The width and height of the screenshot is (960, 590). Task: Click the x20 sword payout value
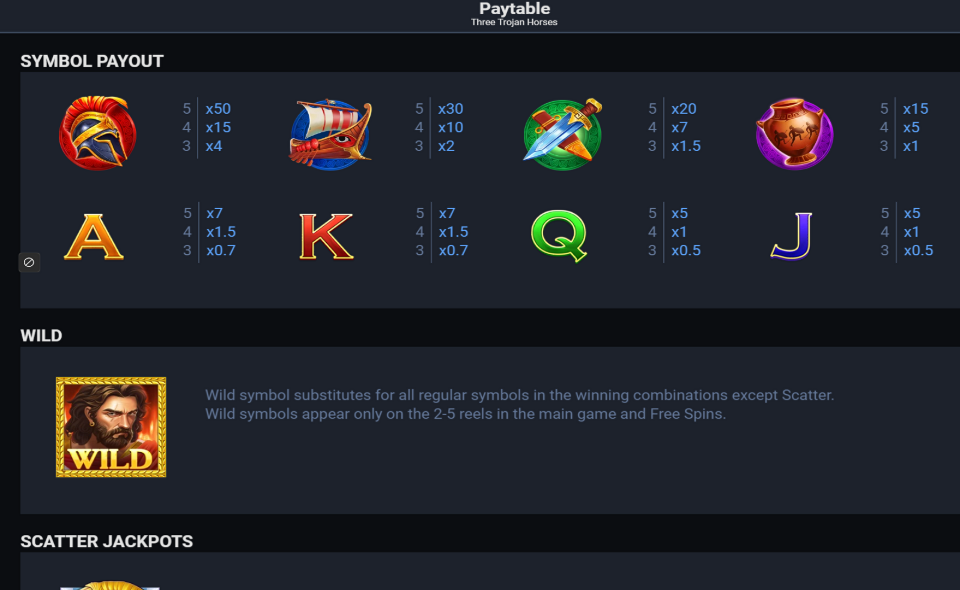pos(684,109)
